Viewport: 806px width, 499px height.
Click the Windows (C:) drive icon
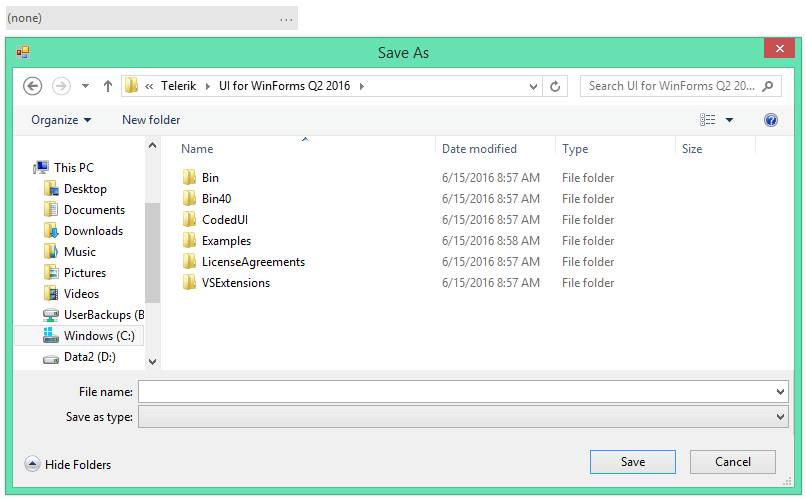tap(51, 336)
